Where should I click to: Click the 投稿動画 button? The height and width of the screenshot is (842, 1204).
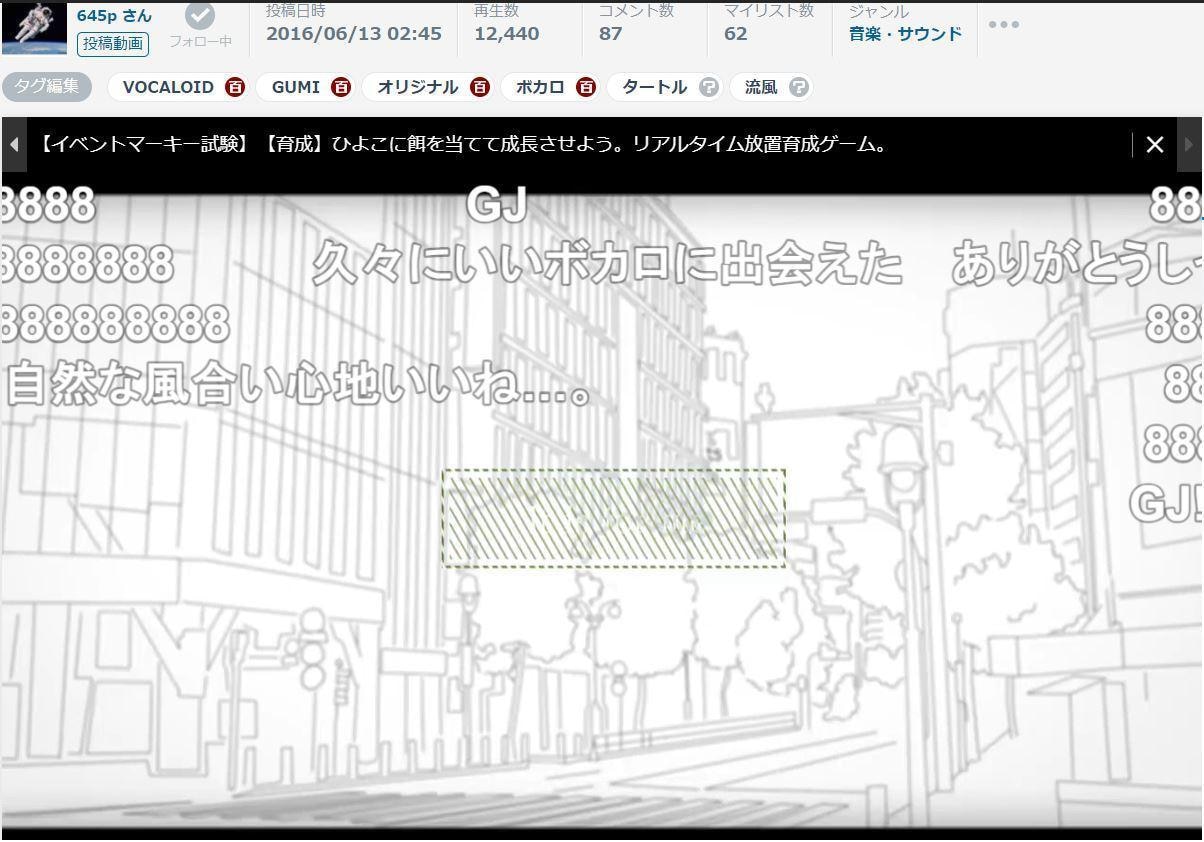click(x=113, y=43)
